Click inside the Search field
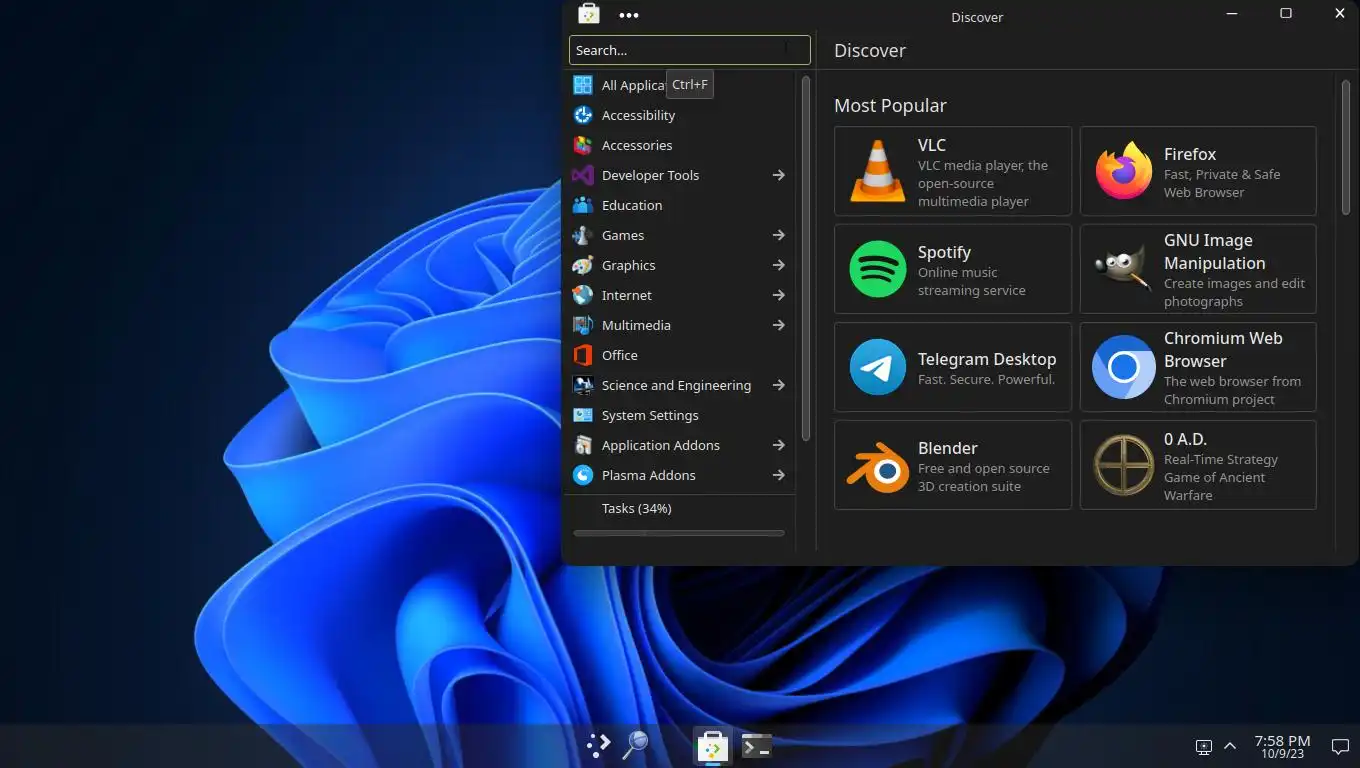This screenshot has height=768, width=1360. point(690,50)
